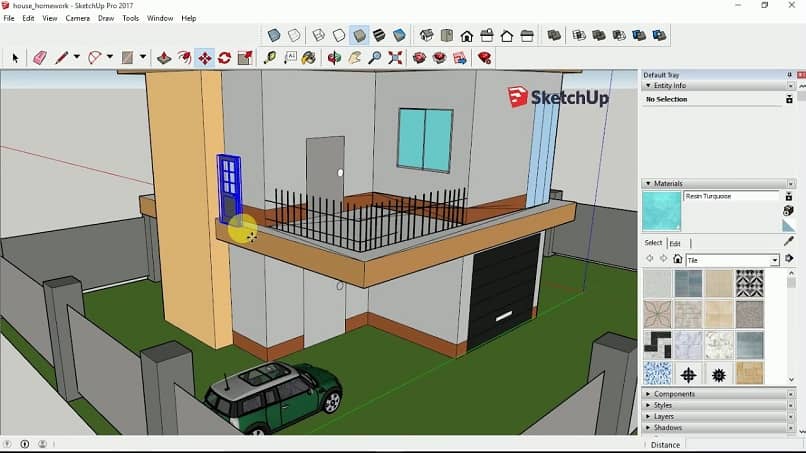Click the Send to LayOut icon
This screenshot has height=453, width=806.
pos(460,58)
